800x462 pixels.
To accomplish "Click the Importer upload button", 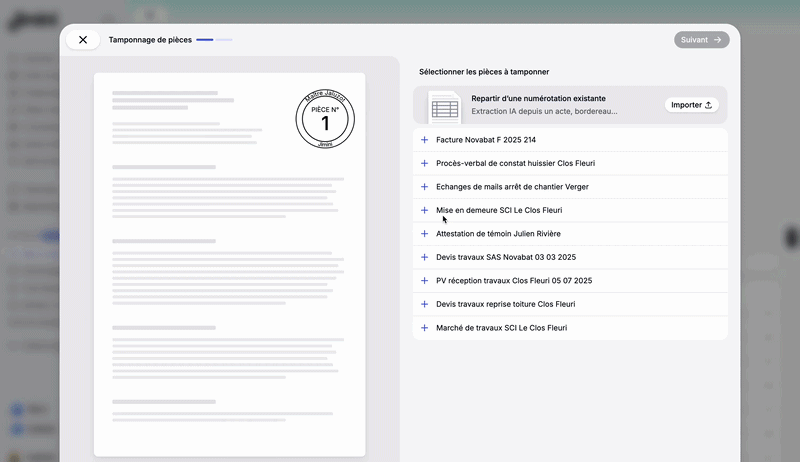I will pos(691,105).
